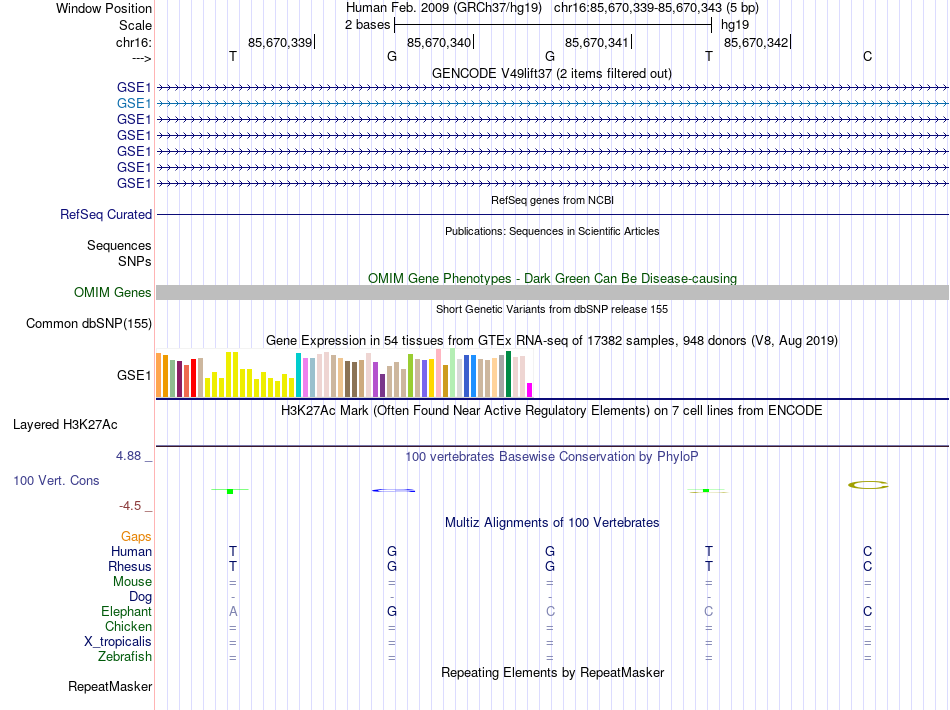The height and width of the screenshot is (710, 950).
Task: Click the OMIM Genes track label
Action: (x=113, y=293)
